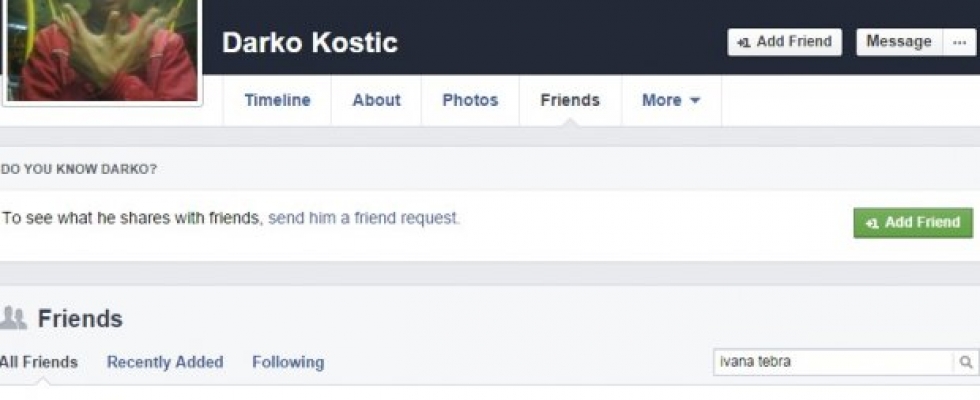Viewport: 980px width, 400px height.
Task: Click the 'send him a friend request' link
Action: pos(364,217)
